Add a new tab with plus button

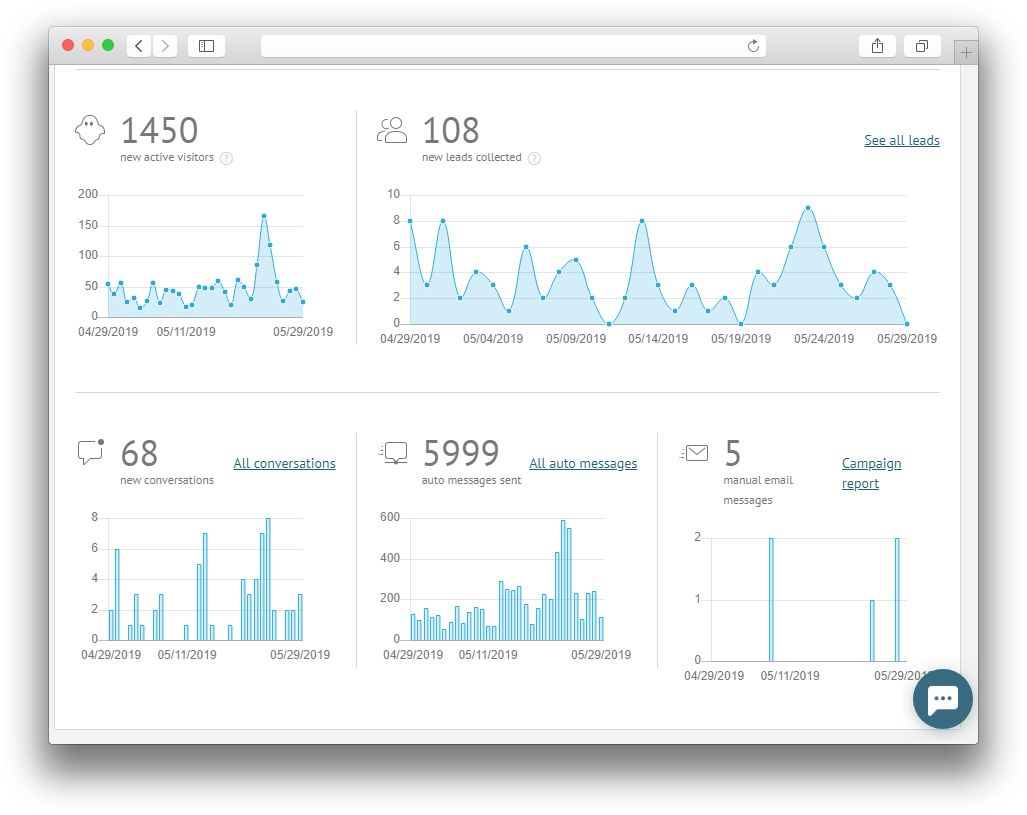966,52
